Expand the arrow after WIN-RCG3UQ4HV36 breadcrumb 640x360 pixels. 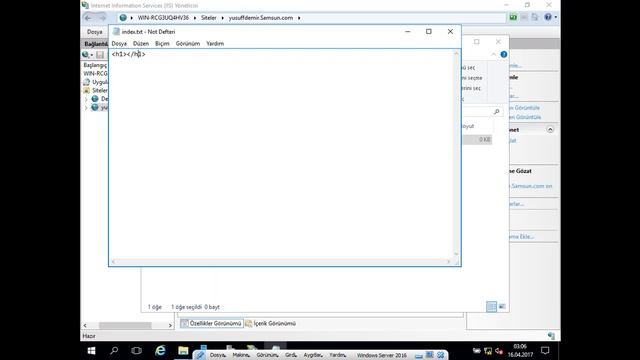(x=195, y=18)
